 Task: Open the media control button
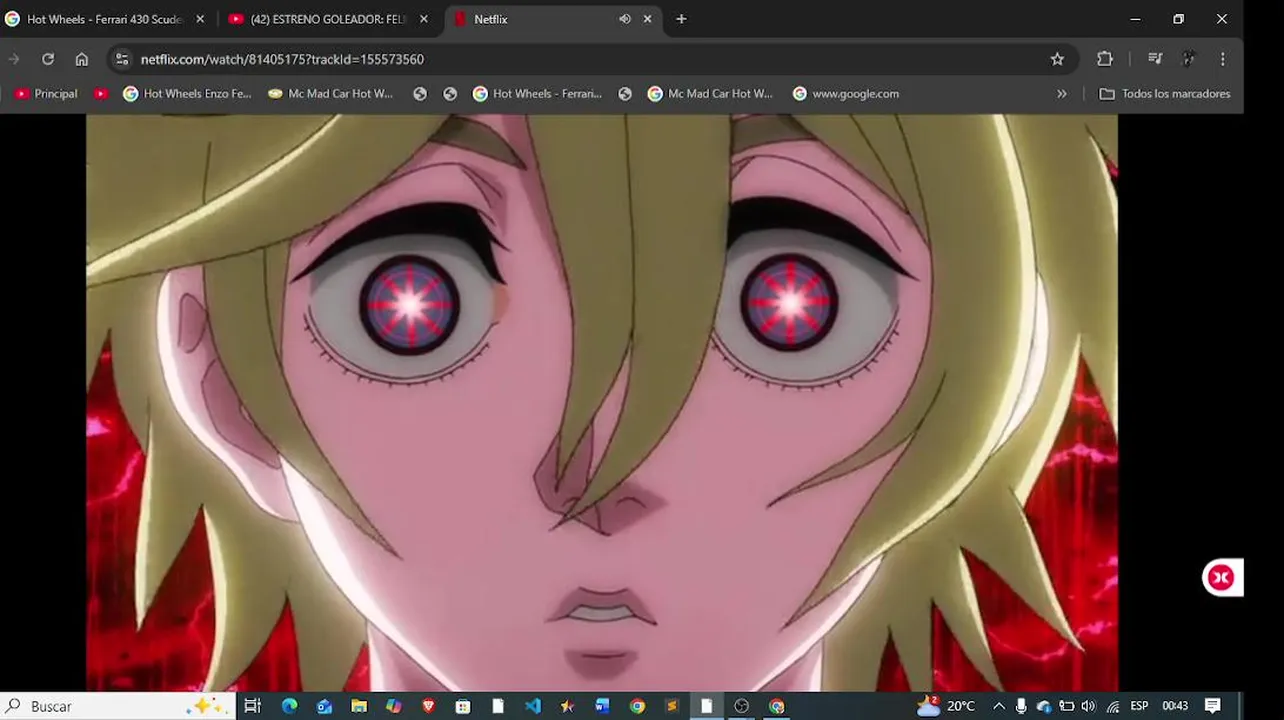pyautogui.click(x=1155, y=59)
